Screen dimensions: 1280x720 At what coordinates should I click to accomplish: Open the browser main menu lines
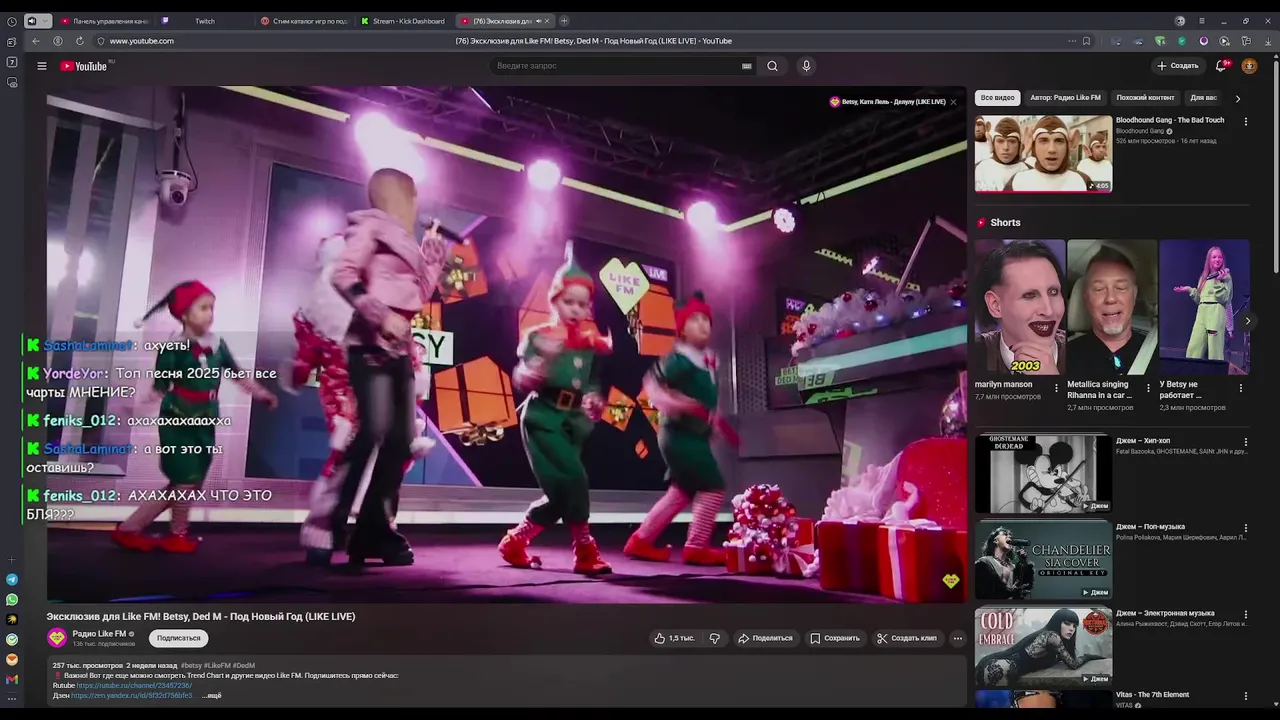pyautogui.click(x=1201, y=21)
